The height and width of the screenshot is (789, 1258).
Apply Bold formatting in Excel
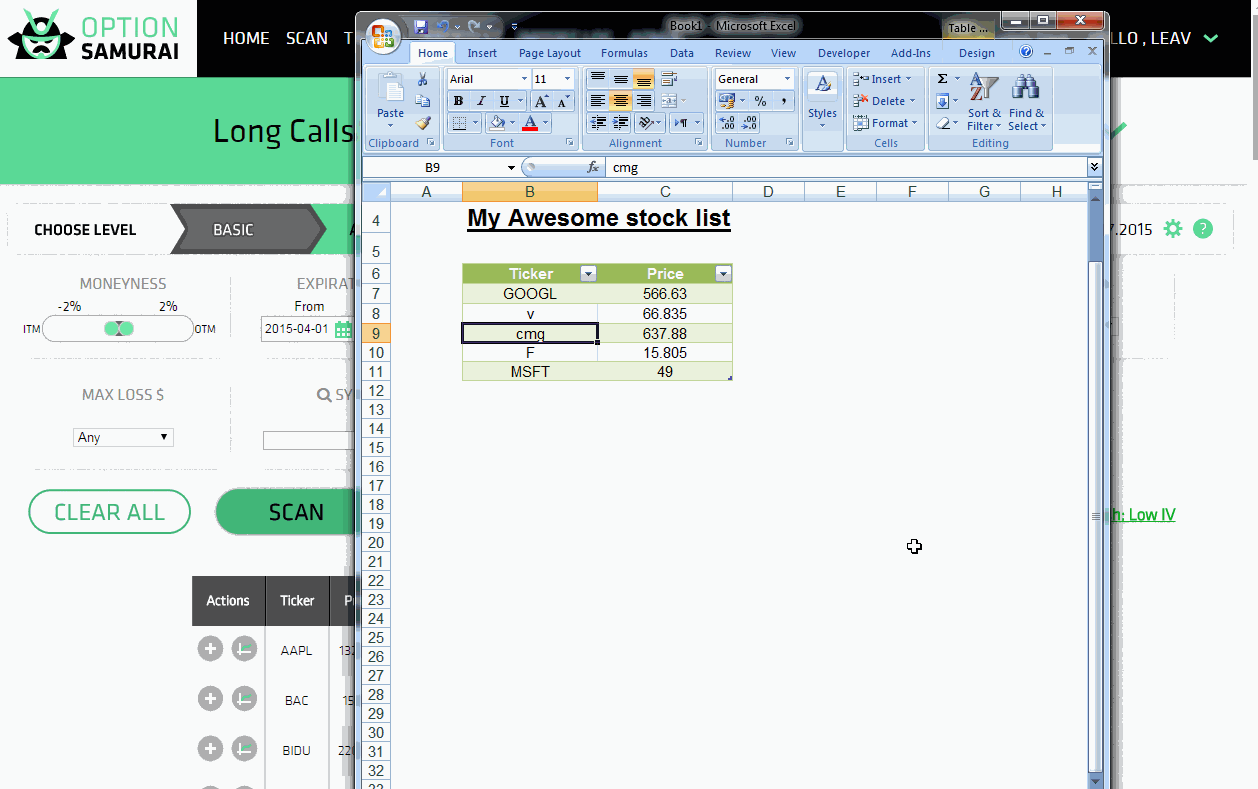tap(458, 101)
